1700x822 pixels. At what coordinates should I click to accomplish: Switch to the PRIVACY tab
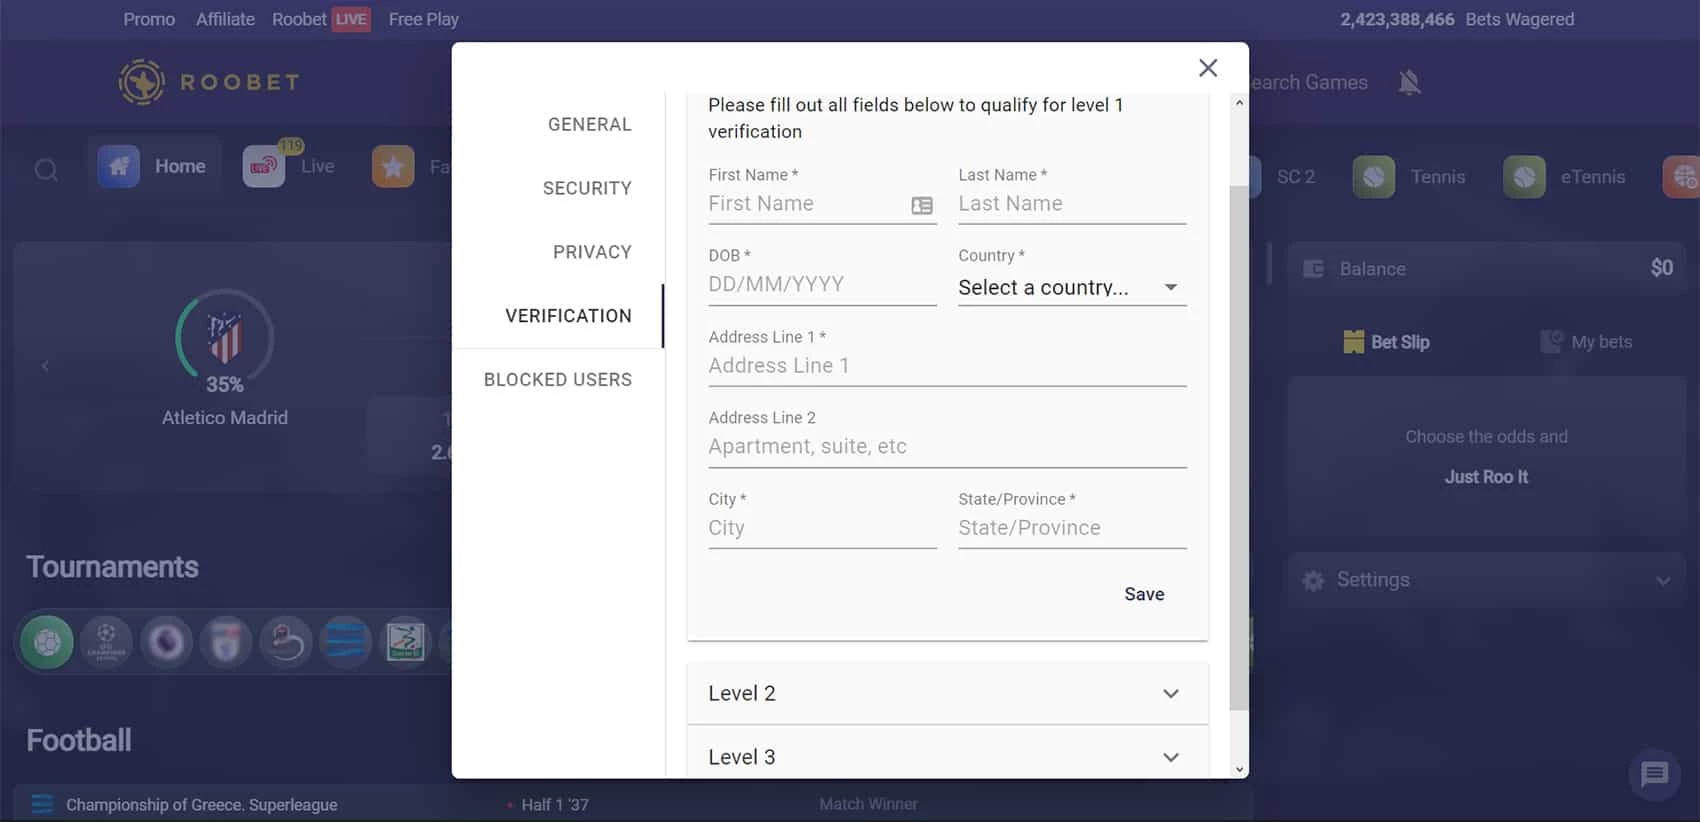pyautogui.click(x=592, y=252)
